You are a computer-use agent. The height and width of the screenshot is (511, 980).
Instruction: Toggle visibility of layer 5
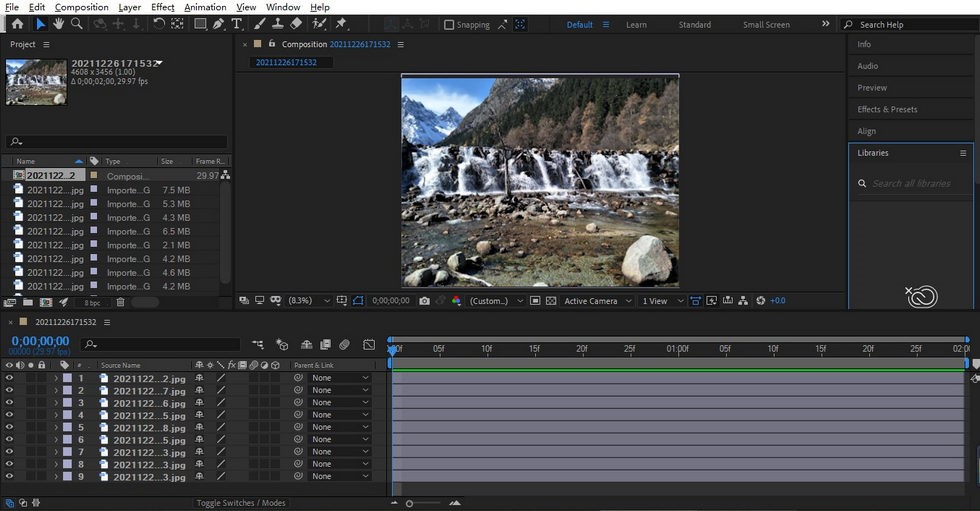[x=10, y=428]
